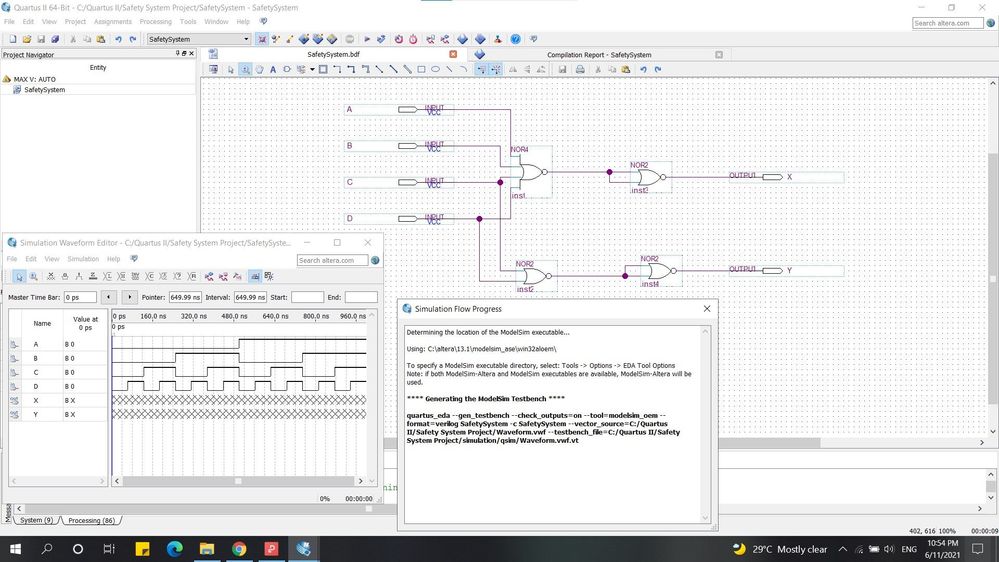Click the Start Compilation play icon
The height and width of the screenshot is (562, 999).
(367, 39)
